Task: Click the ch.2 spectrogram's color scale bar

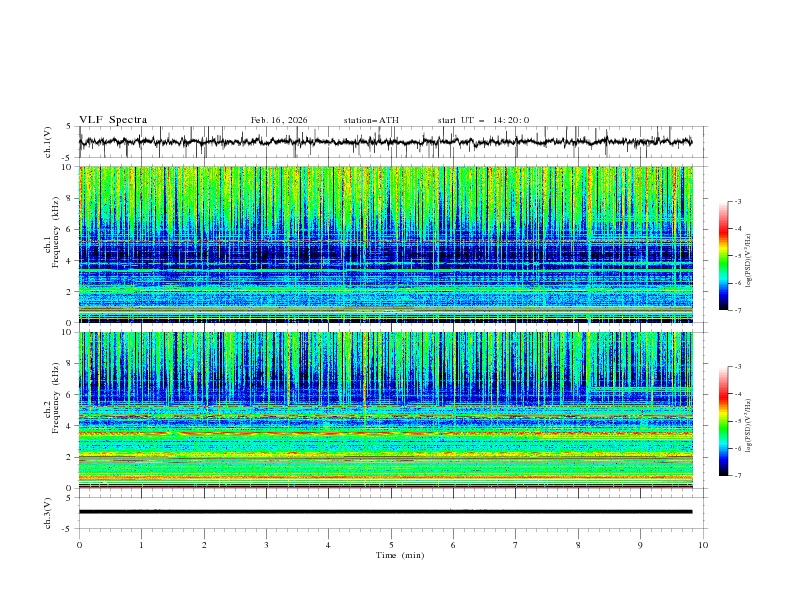Action: pyautogui.click(x=724, y=421)
